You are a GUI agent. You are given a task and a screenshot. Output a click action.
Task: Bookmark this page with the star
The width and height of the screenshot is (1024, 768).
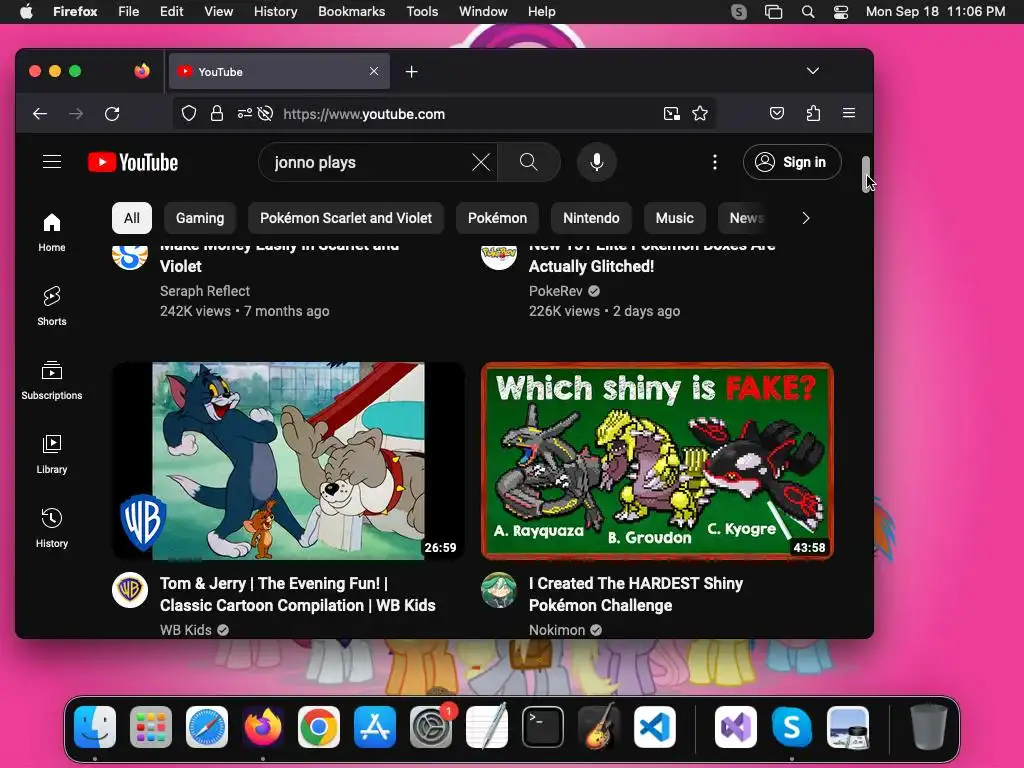[700, 114]
